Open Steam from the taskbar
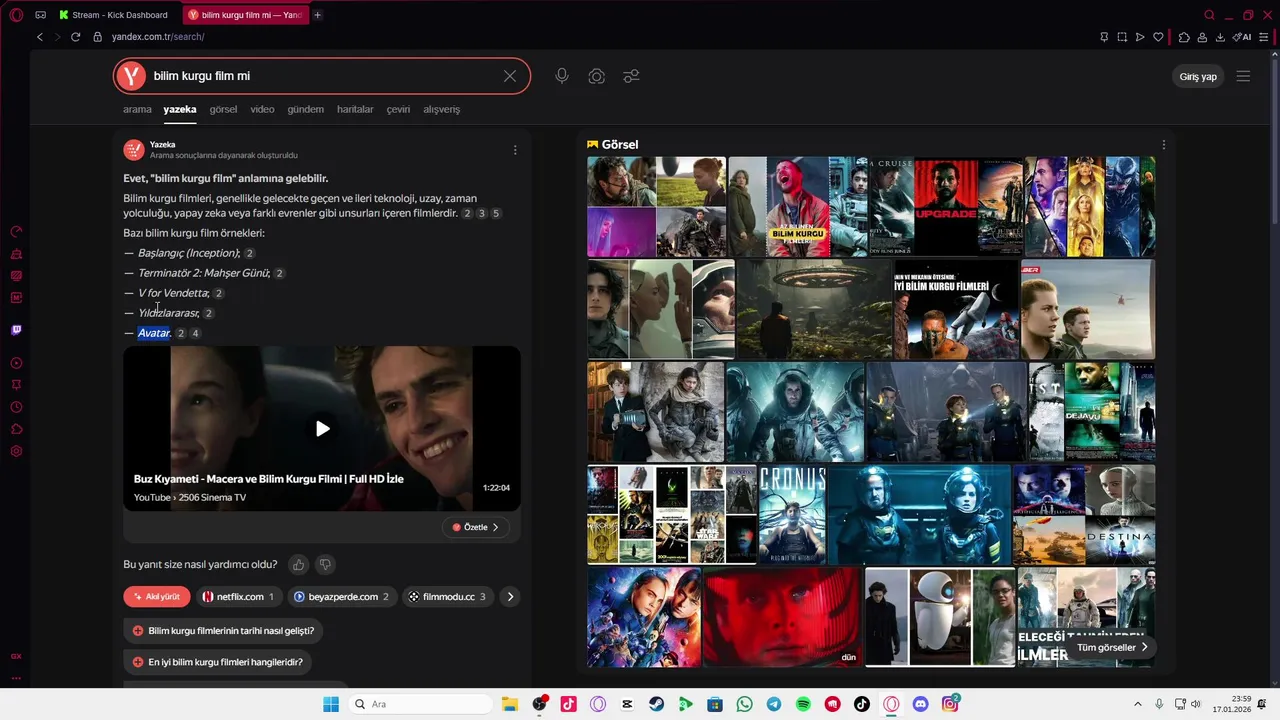Screen dimensions: 1280x720 656,704
